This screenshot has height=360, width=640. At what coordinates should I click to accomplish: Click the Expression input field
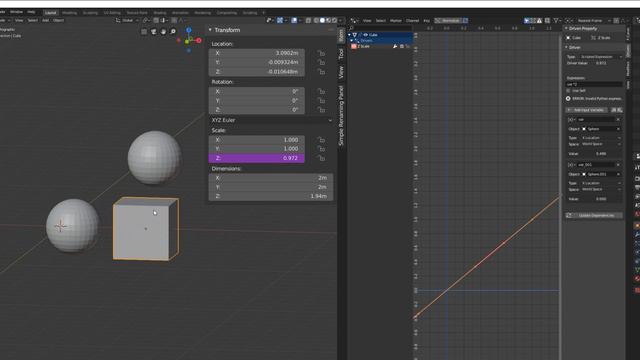tap(594, 84)
